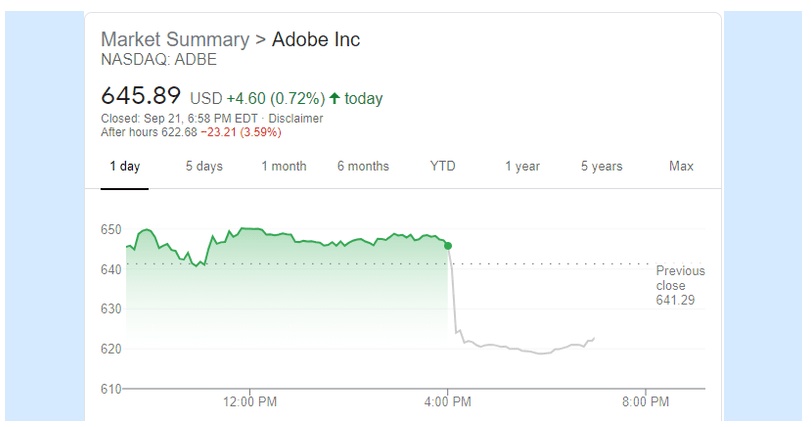This screenshot has height=427, width=811.
Task: Switch to the YTD tab
Action: (442, 166)
